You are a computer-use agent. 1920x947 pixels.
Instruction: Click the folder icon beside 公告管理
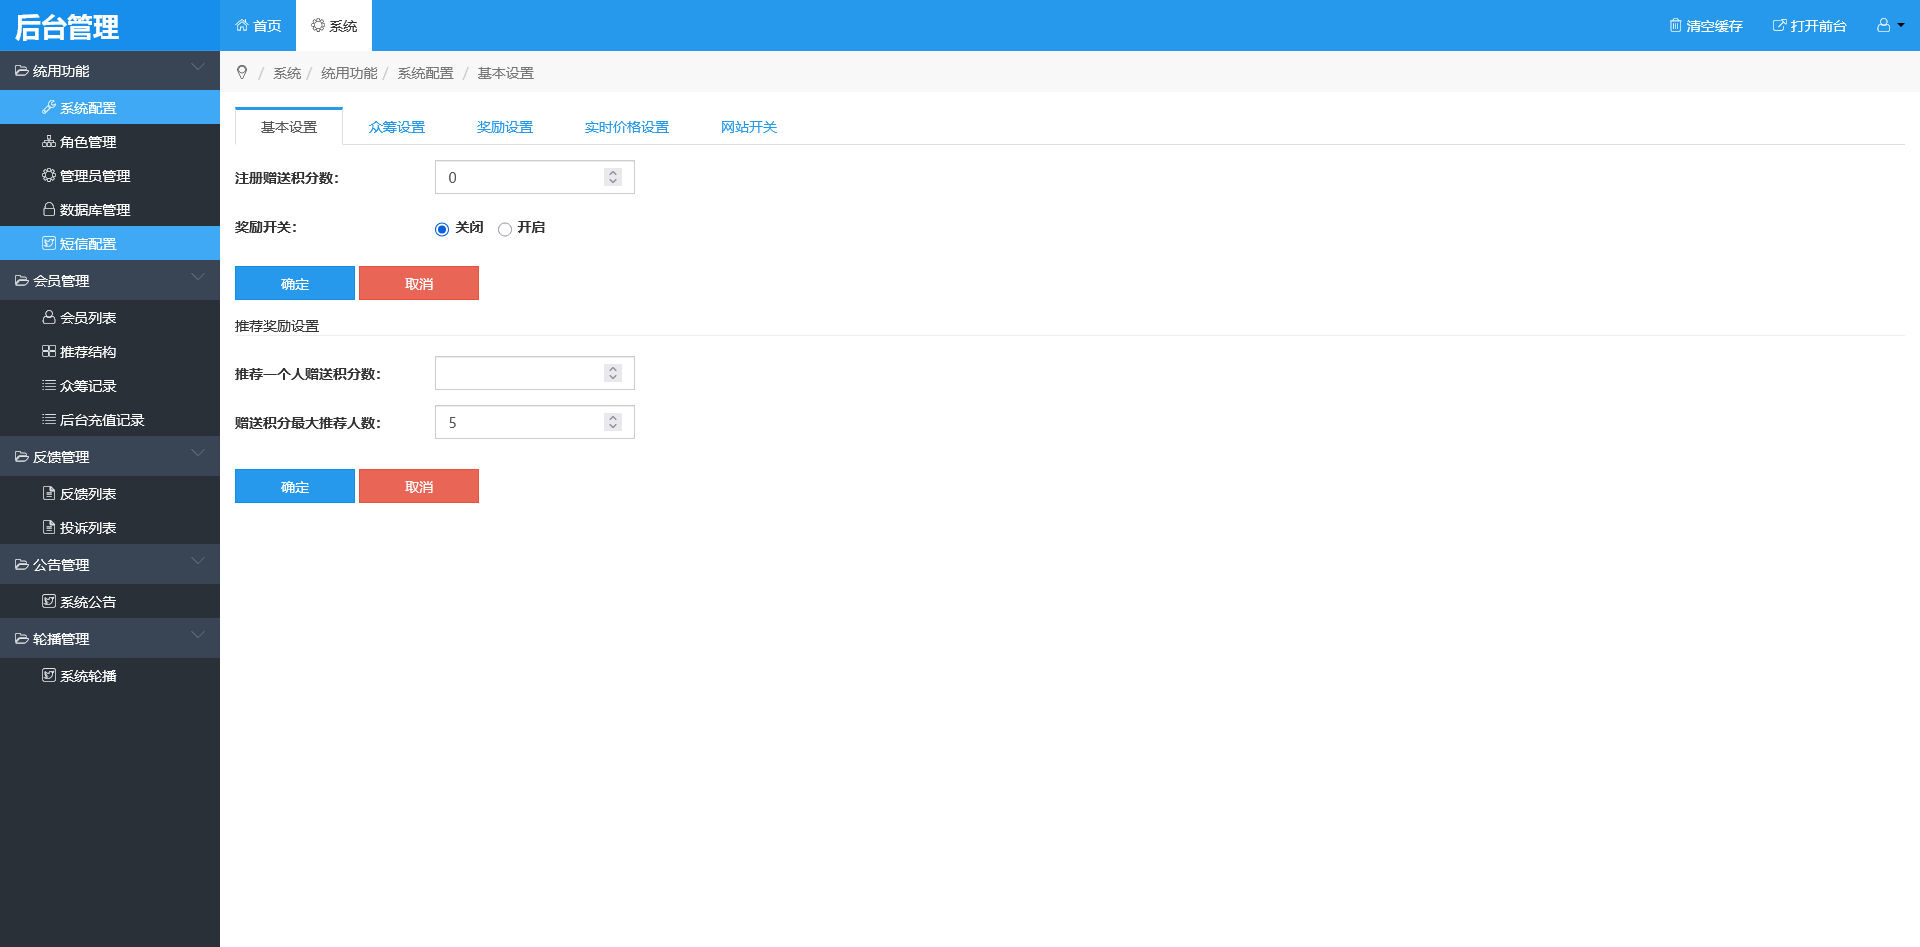coord(22,565)
